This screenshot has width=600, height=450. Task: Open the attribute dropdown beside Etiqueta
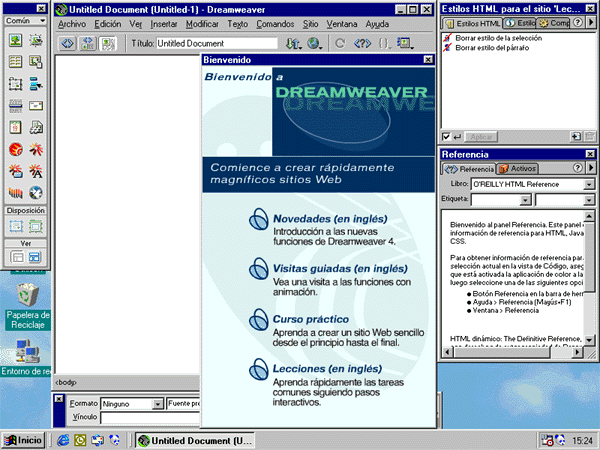[589, 200]
